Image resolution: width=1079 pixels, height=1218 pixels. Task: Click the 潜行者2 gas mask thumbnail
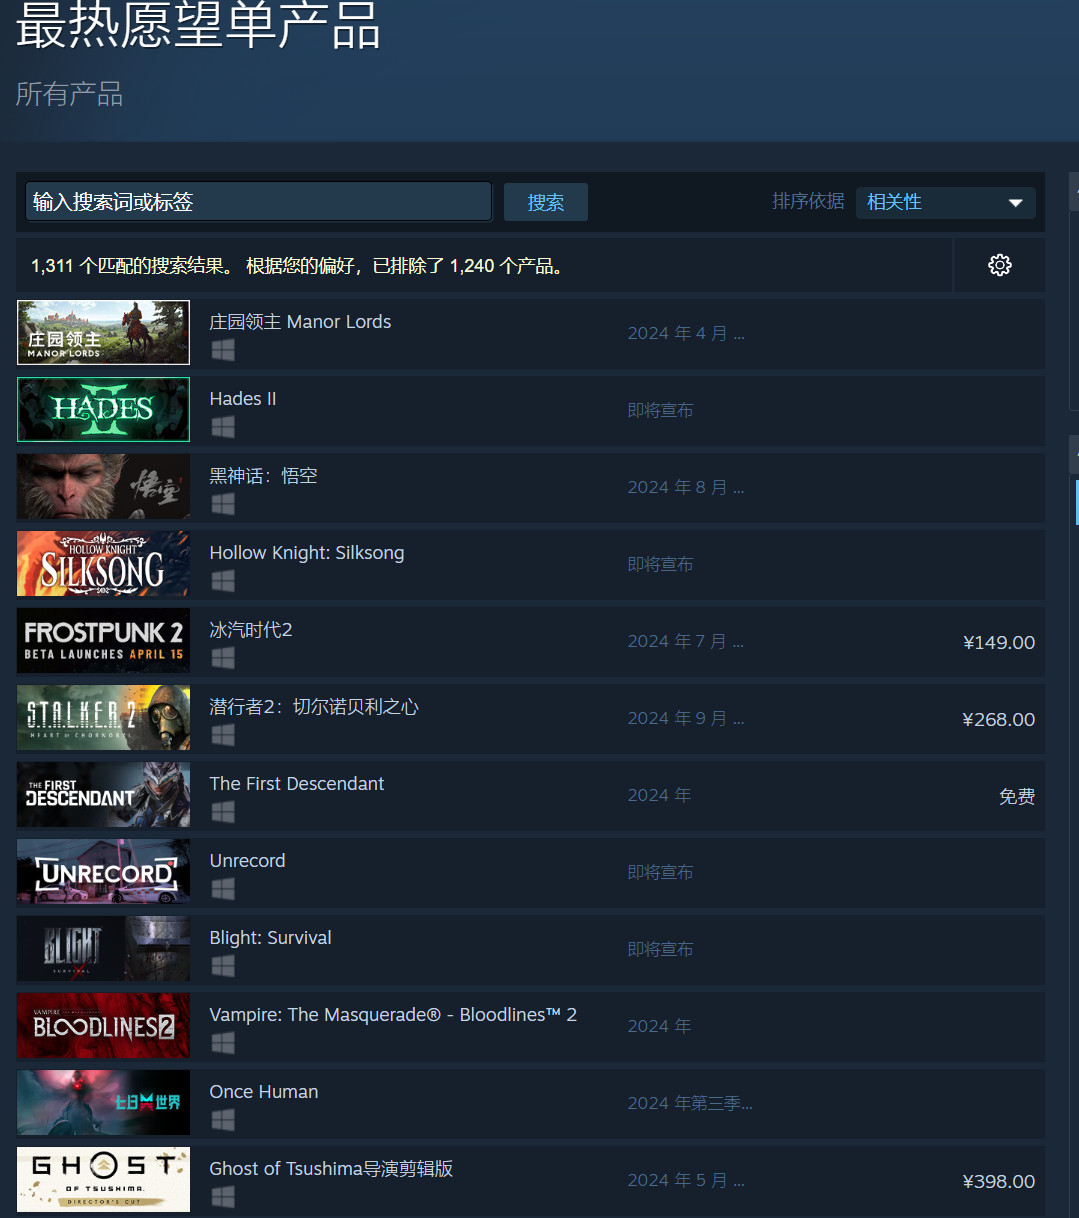[103, 717]
